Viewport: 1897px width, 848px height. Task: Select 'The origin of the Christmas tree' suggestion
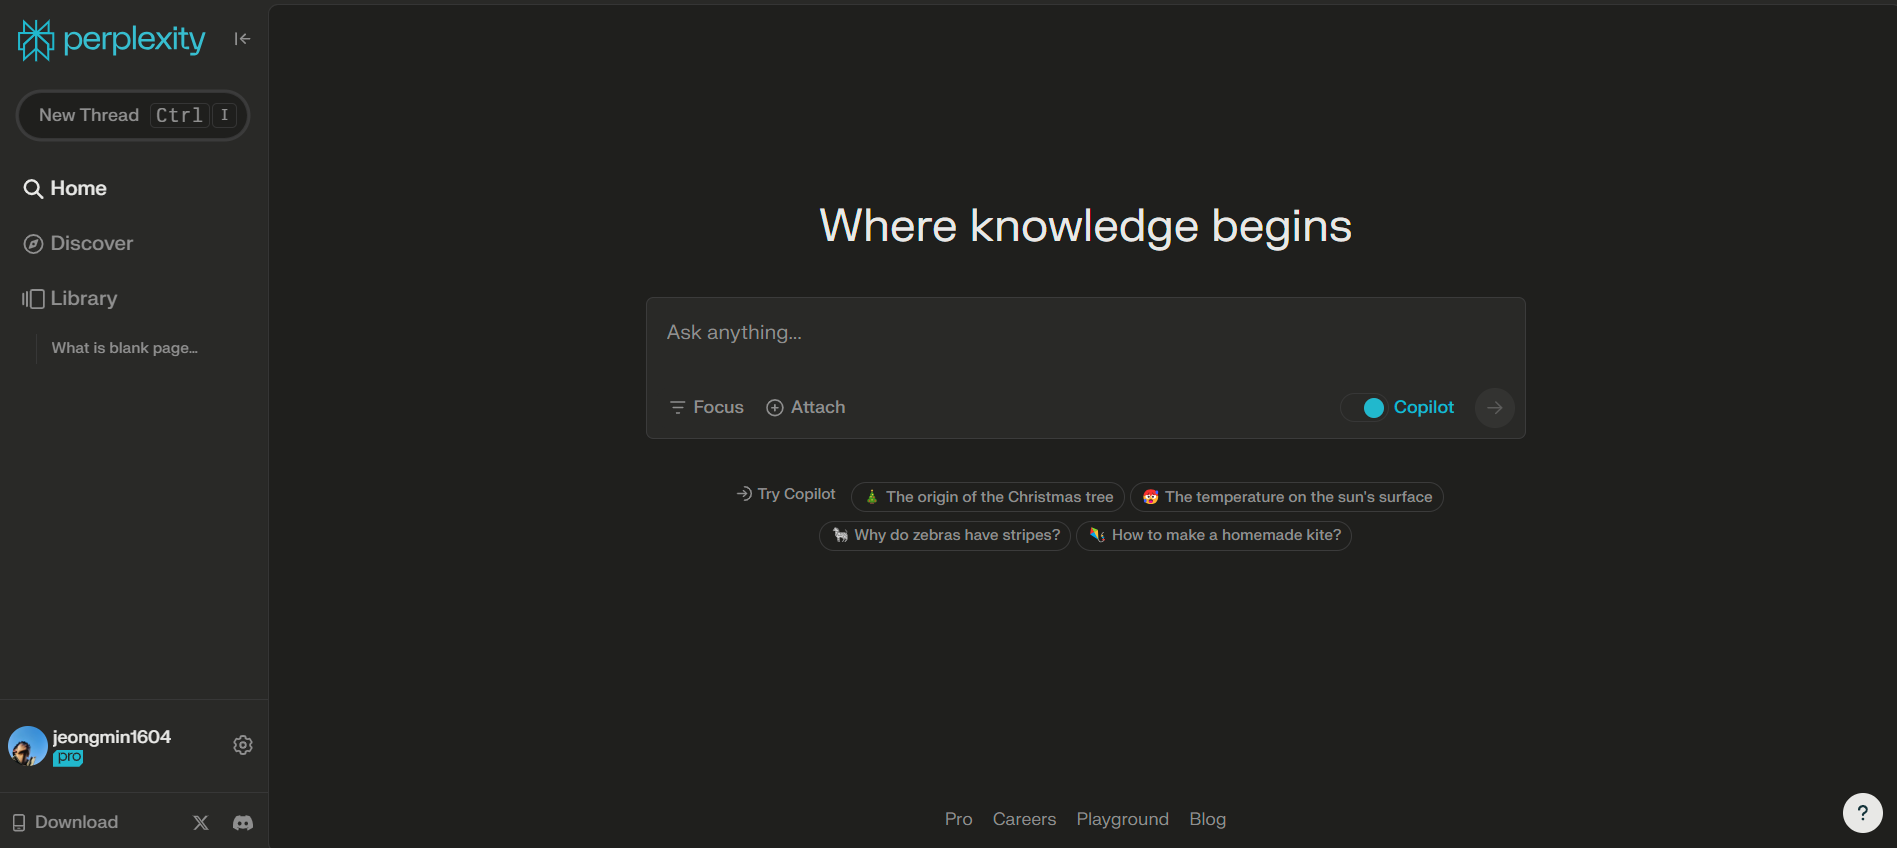point(988,497)
